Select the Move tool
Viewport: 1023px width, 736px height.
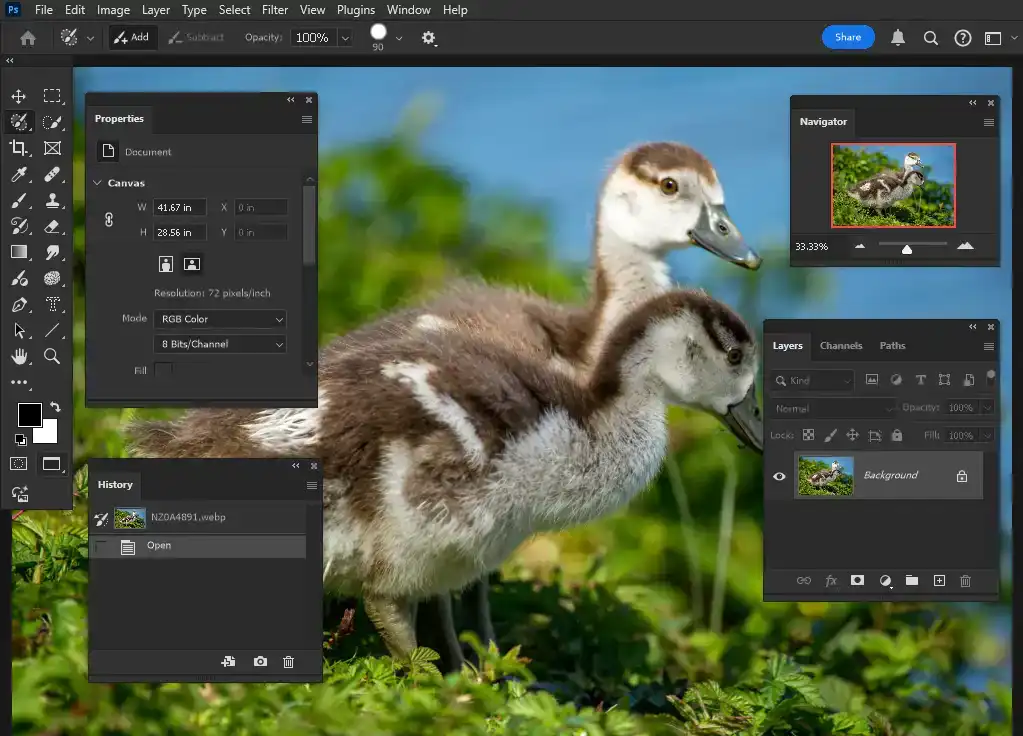(18, 96)
